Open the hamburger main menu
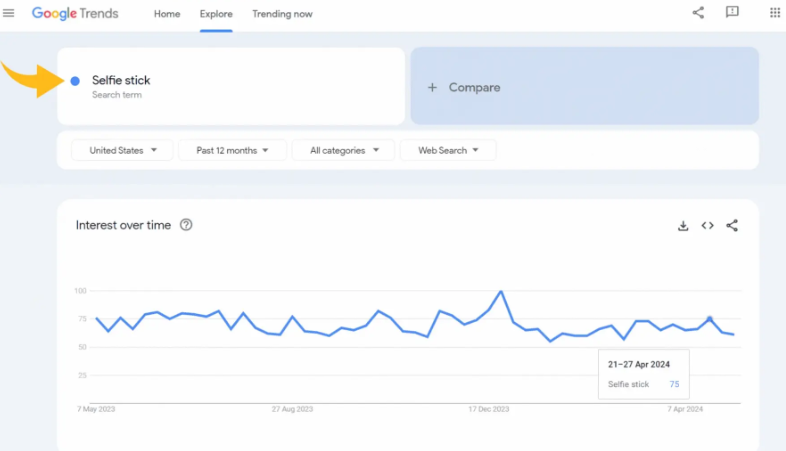This screenshot has width=786, height=451. 9,13
